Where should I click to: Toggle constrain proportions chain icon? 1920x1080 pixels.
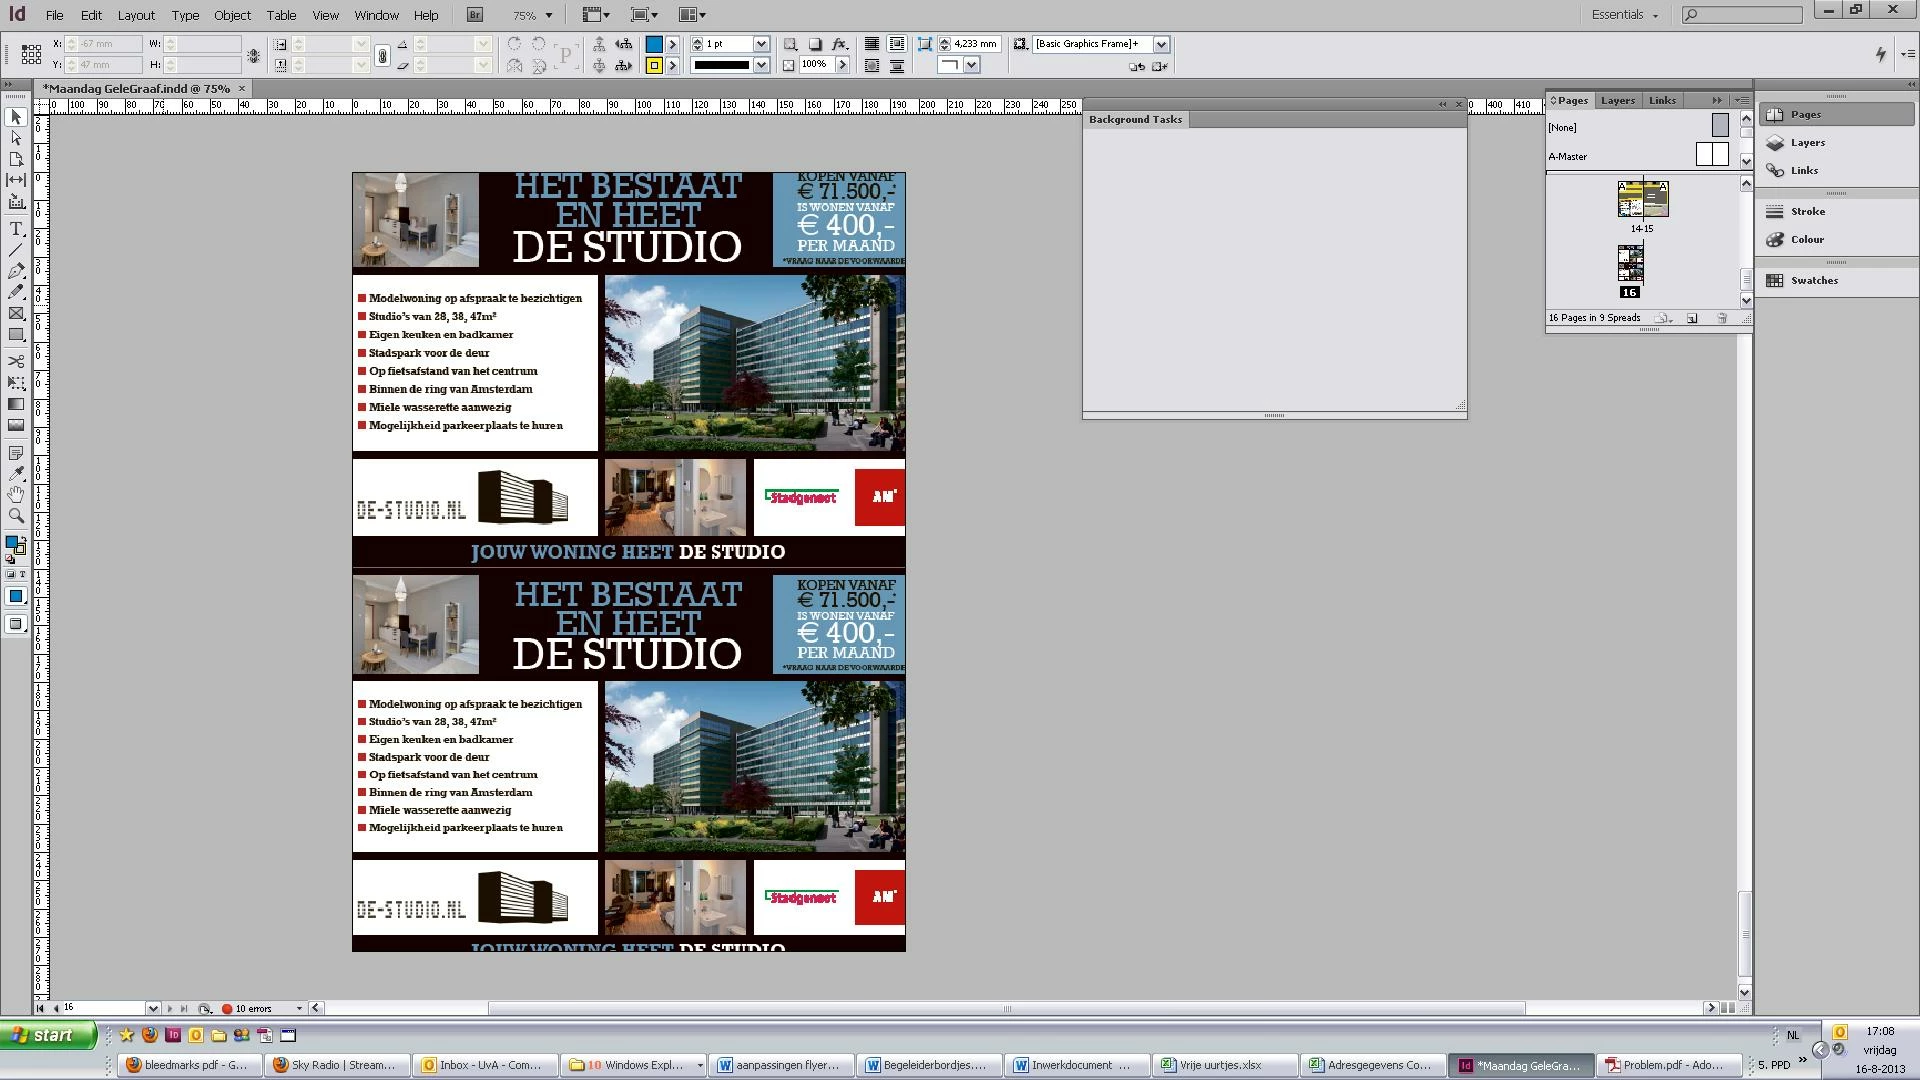point(382,56)
